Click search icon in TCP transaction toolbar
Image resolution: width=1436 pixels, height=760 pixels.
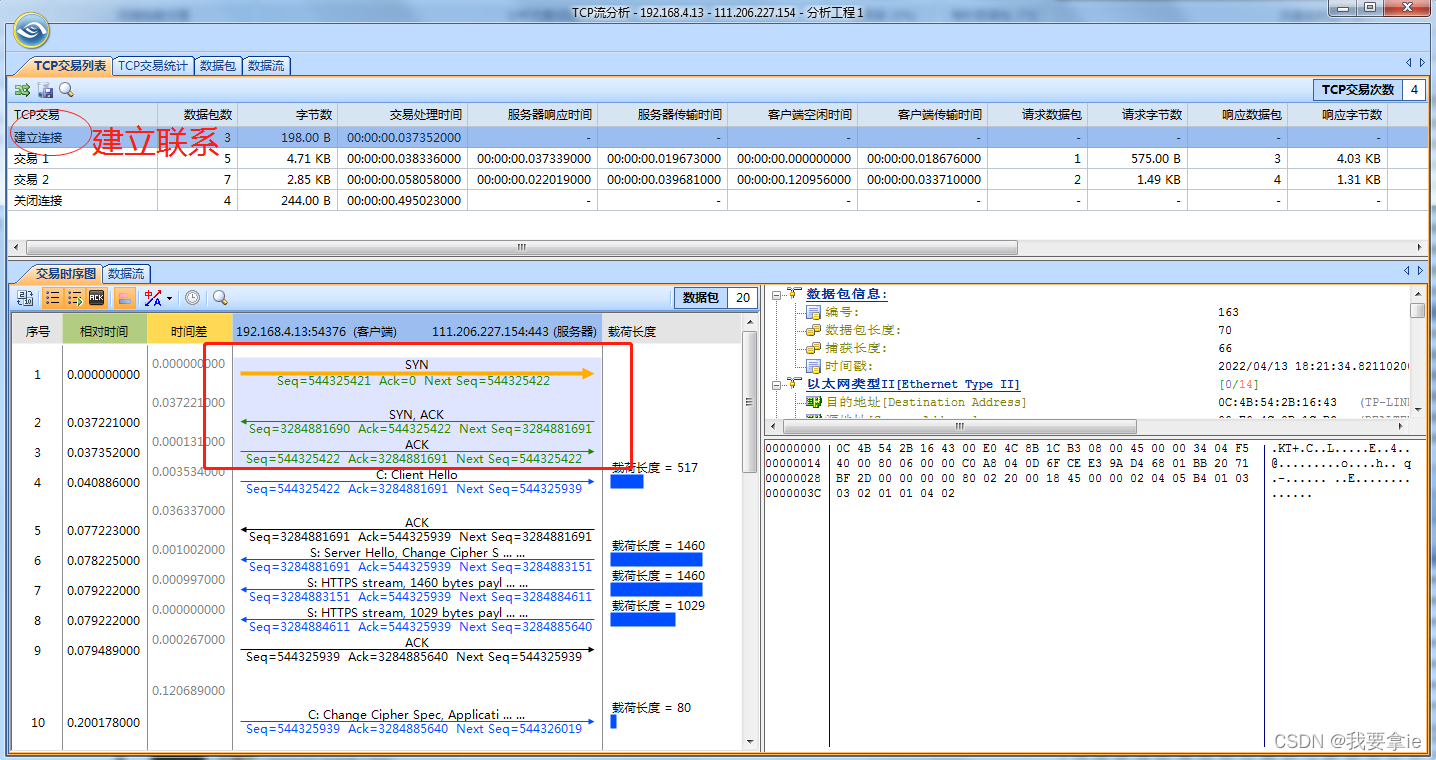click(x=66, y=90)
